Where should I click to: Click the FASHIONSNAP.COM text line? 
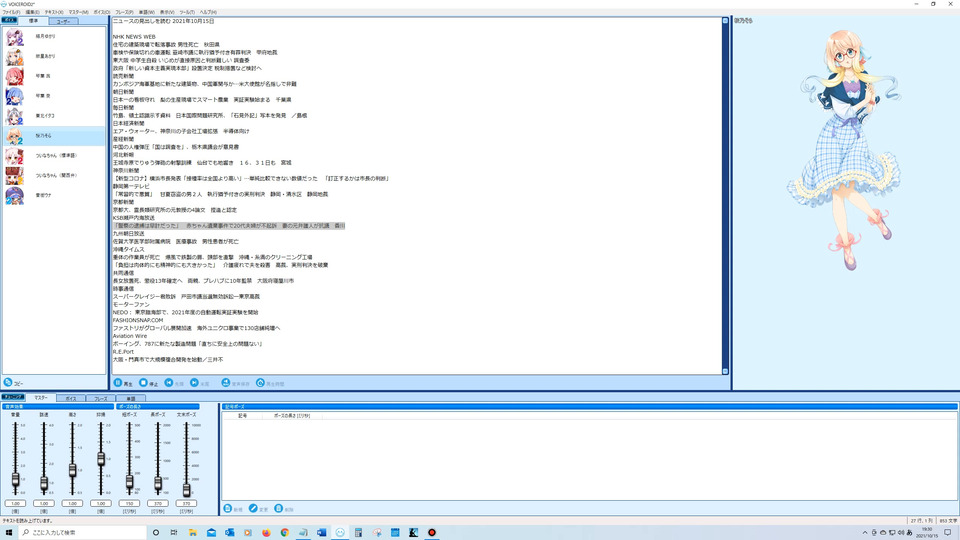(138, 320)
